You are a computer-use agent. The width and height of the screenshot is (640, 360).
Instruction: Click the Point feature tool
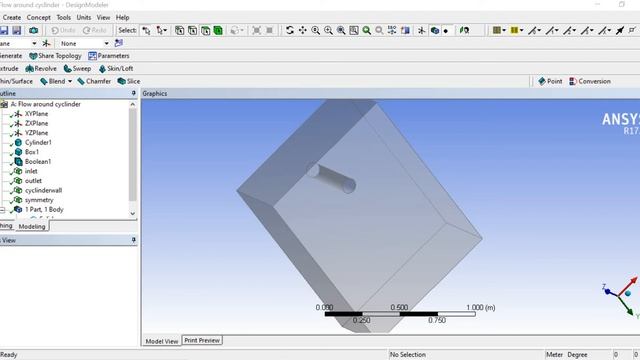pos(550,81)
